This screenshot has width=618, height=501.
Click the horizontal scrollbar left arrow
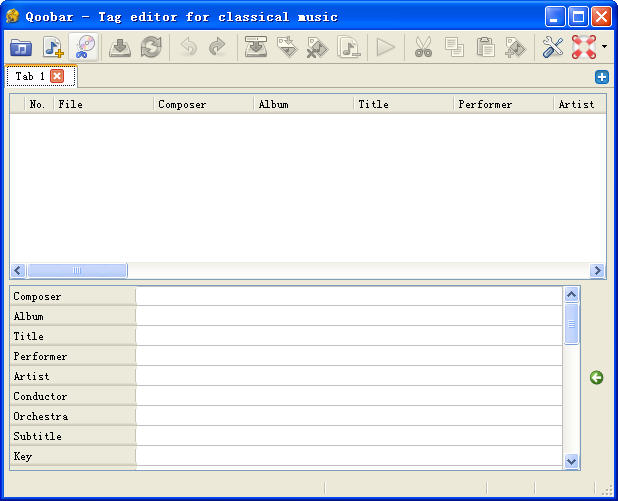click(x=18, y=270)
